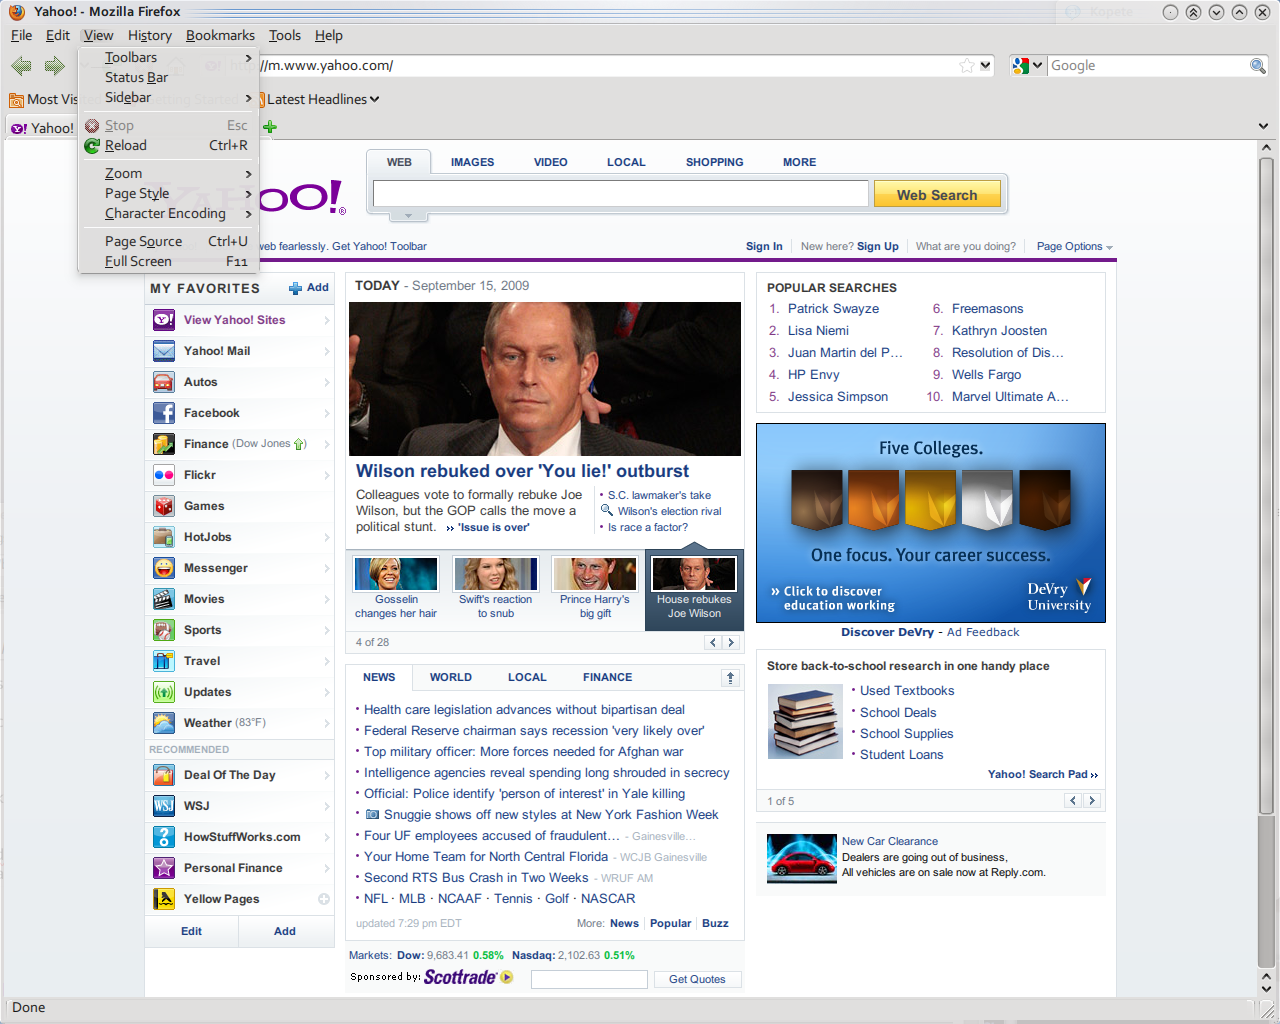Go to next Today story arrow

click(731, 642)
